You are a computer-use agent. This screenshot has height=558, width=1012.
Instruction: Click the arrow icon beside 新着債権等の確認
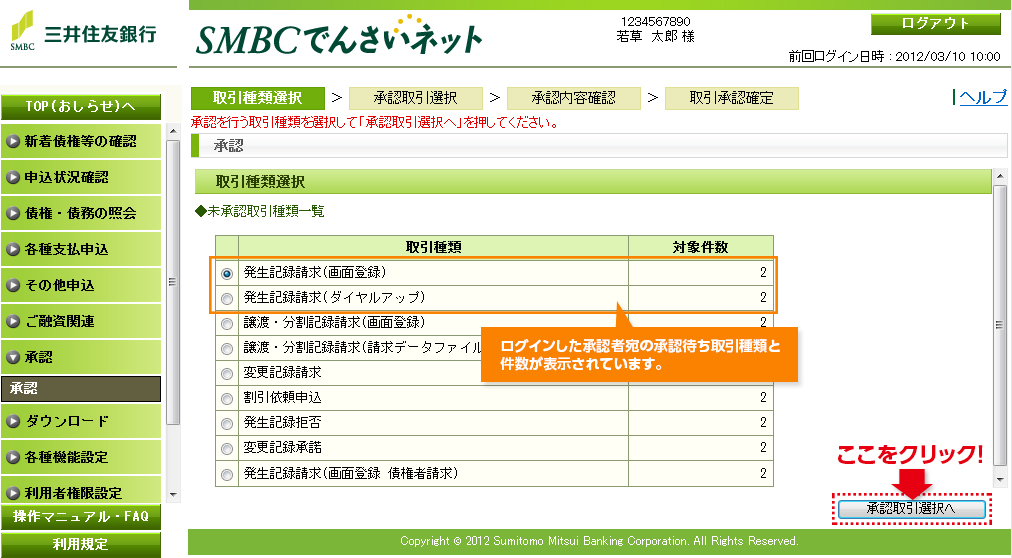pos(13,141)
